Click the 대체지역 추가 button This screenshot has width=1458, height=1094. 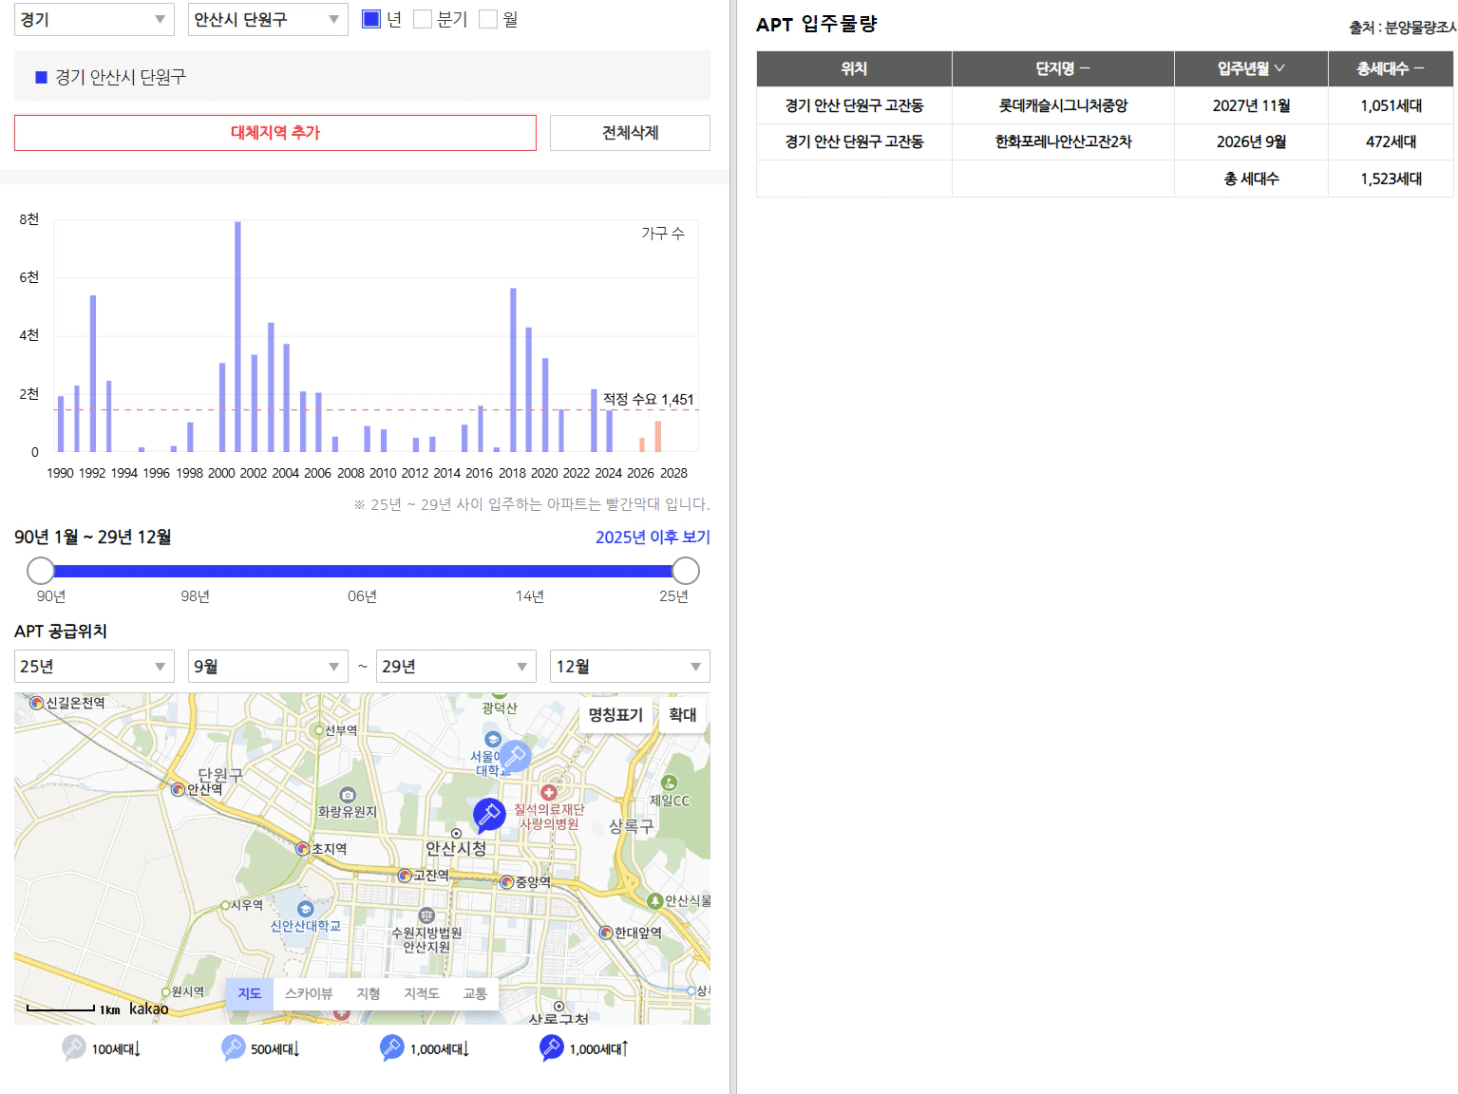coord(275,133)
